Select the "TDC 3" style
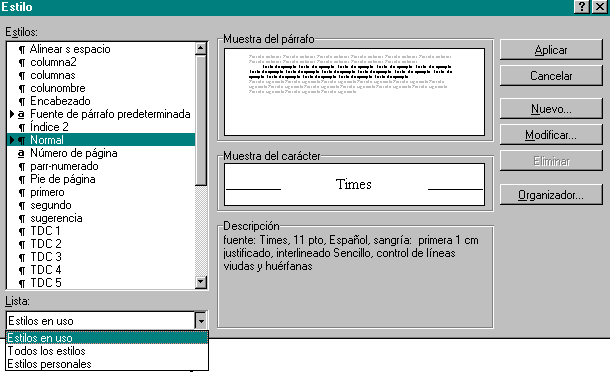The height and width of the screenshot is (373, 610). coord(101,257)
